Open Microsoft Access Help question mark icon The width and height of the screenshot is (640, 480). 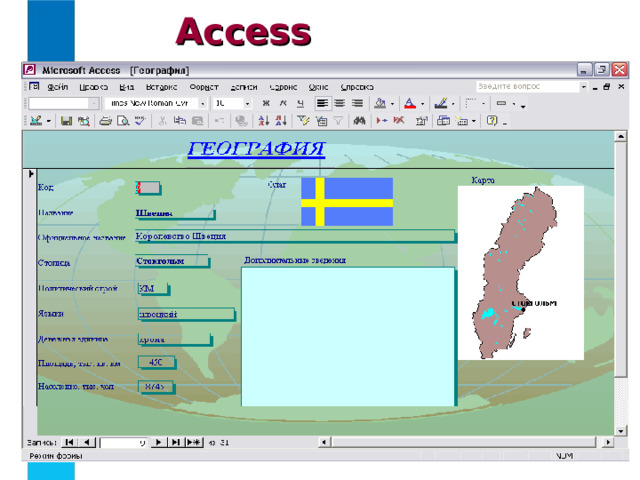coord(492,121)
